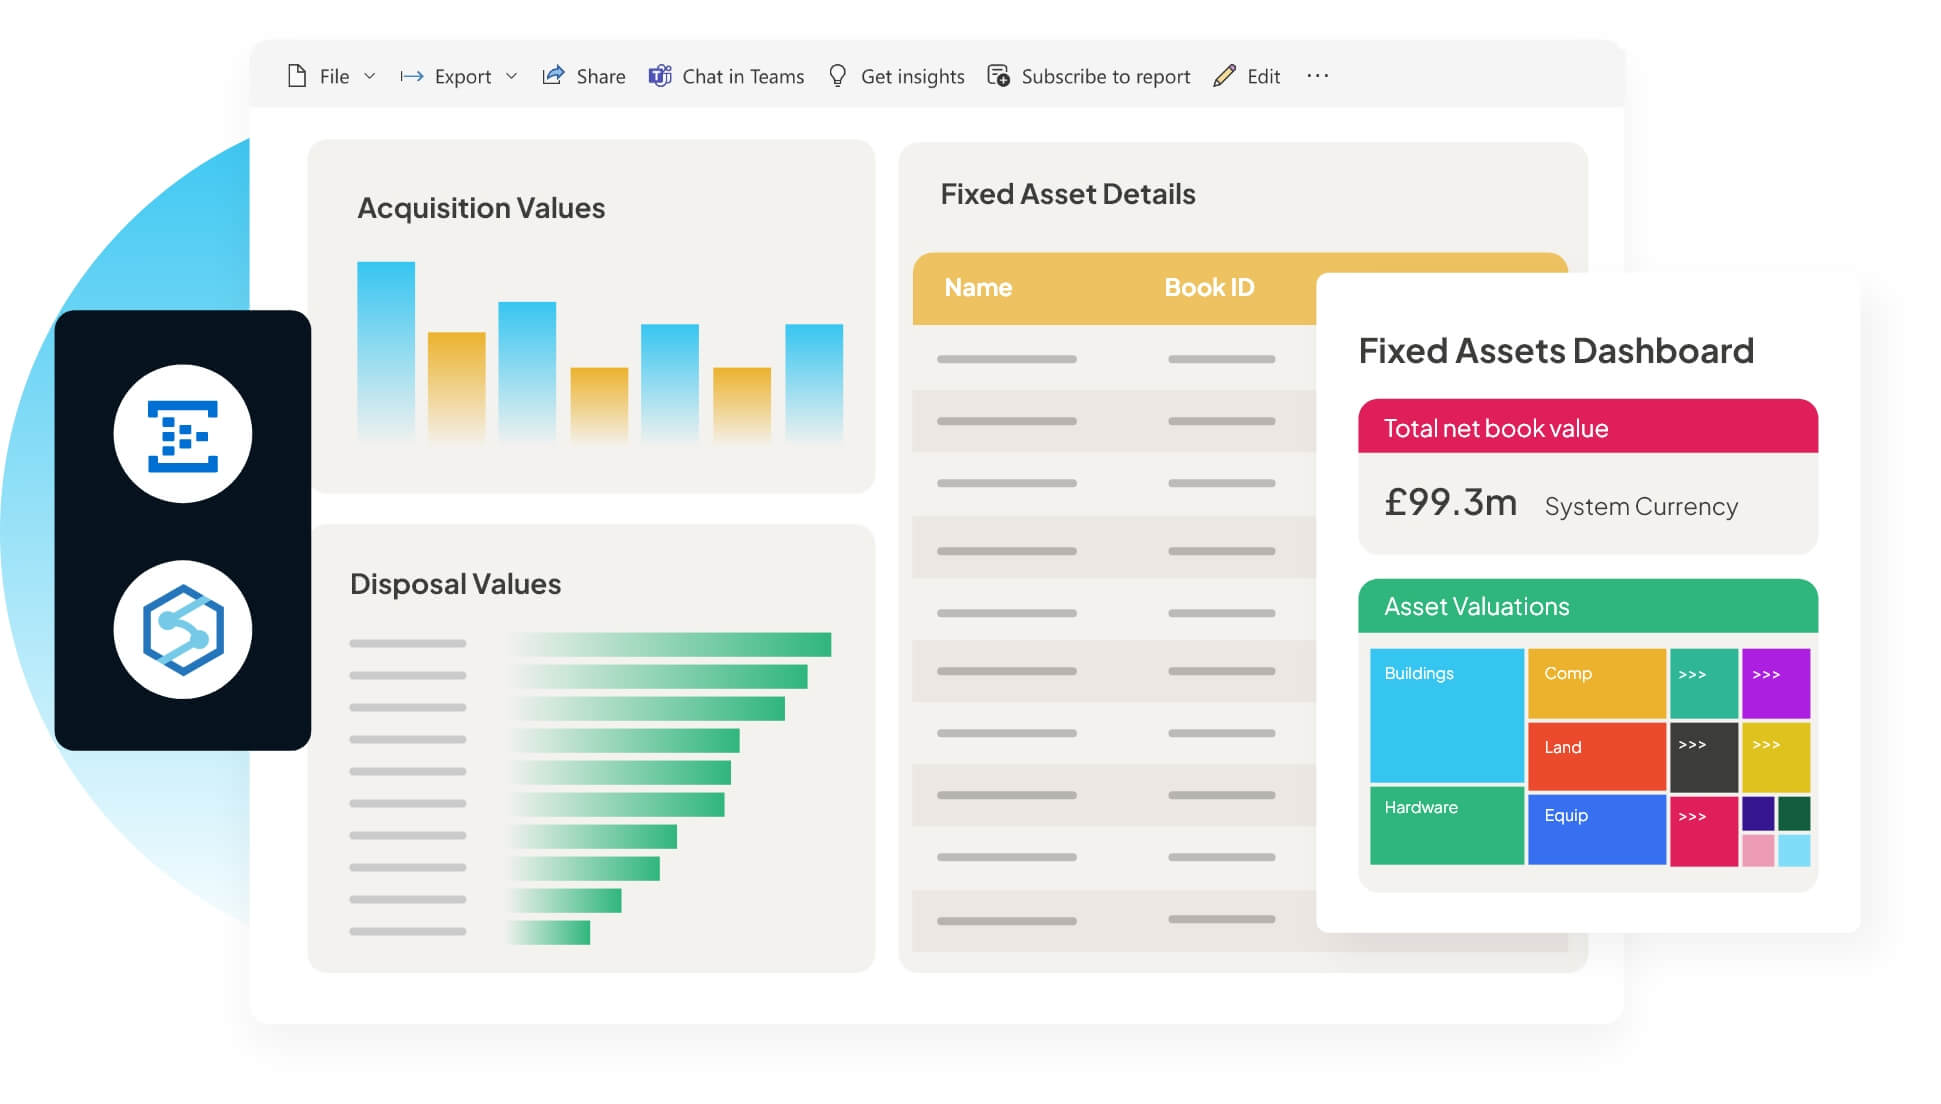Click the Total net book value card
The width and height of the screenshot is (1941, 1104).
pos(1587,476)
